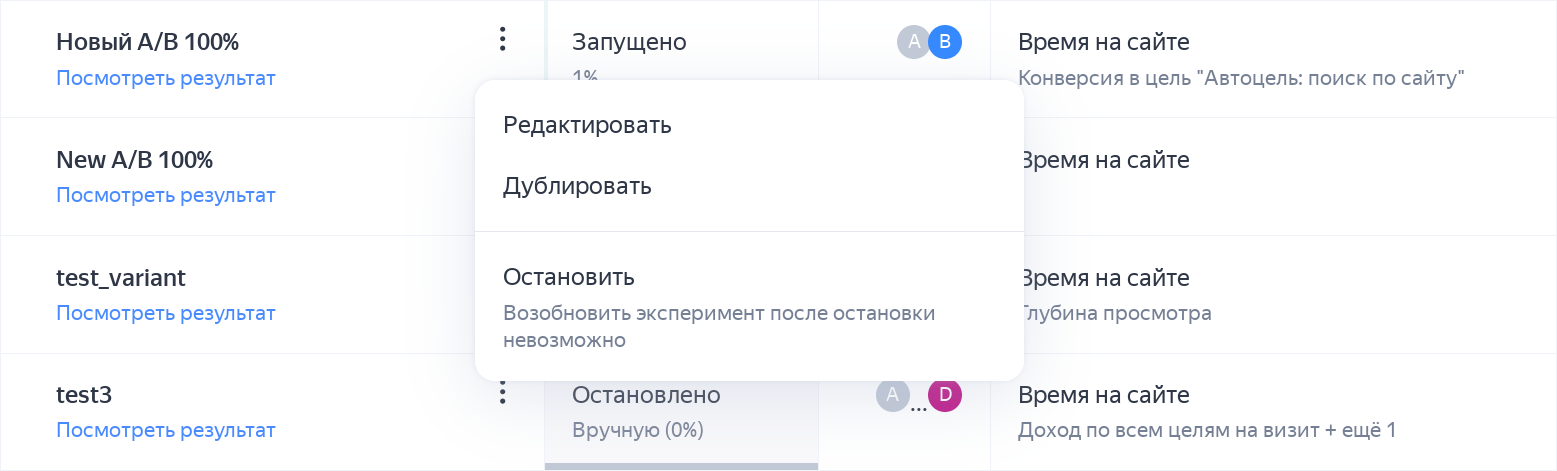This screenshot has height=471, width=1557.
Task: Open the three-dot menu for test3
Action: 502,393
